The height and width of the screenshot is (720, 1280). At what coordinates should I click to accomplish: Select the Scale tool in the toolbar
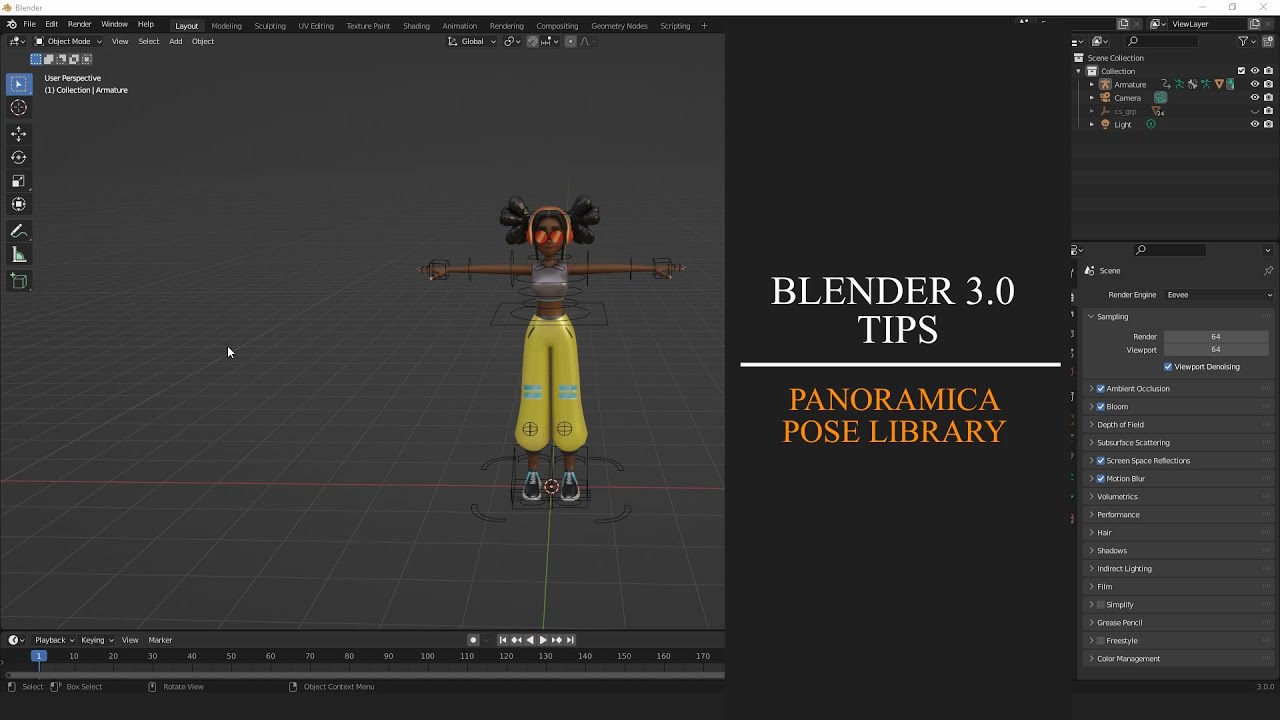click(x=18, y=181)
